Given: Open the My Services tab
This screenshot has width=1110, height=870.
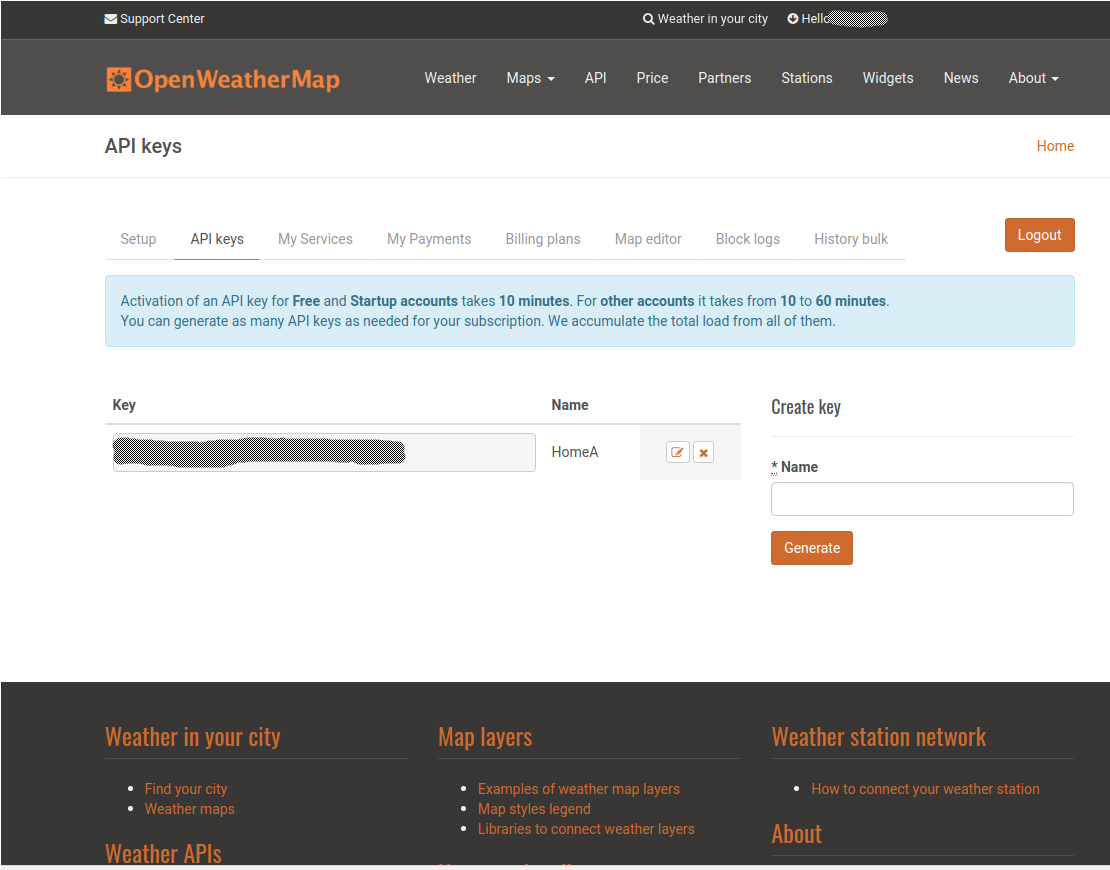Looking at the screenshot, I should 315,239.
